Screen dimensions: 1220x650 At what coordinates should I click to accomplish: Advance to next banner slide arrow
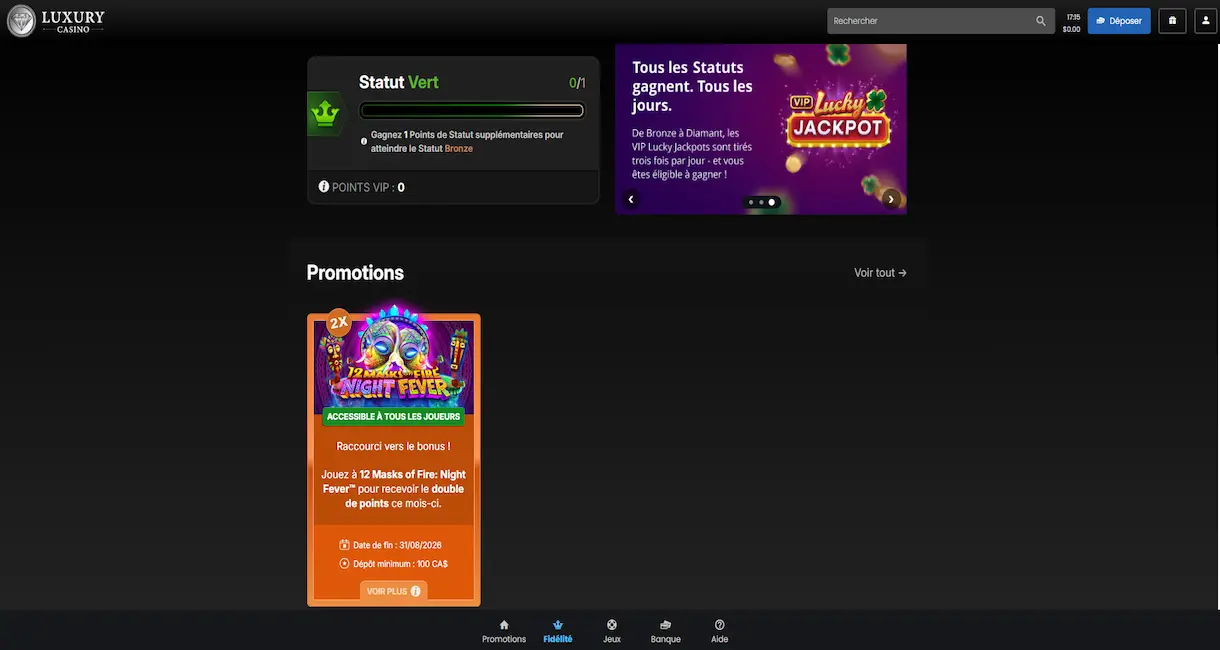pyautogui.click(x=891, y=199)
